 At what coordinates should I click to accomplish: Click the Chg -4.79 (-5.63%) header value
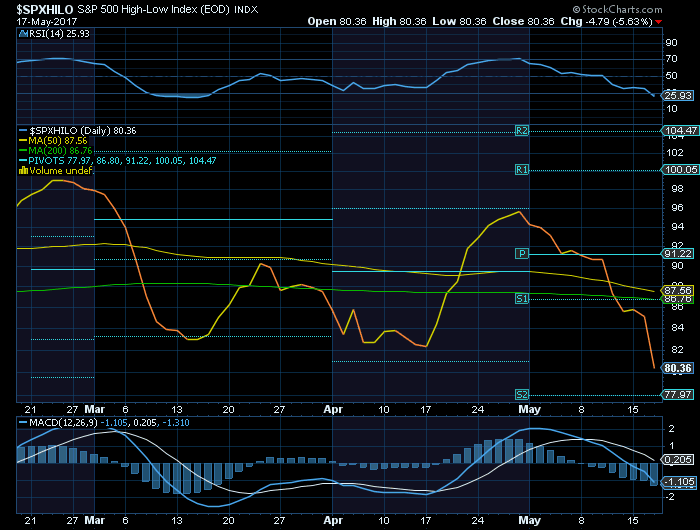click(606, 21)
